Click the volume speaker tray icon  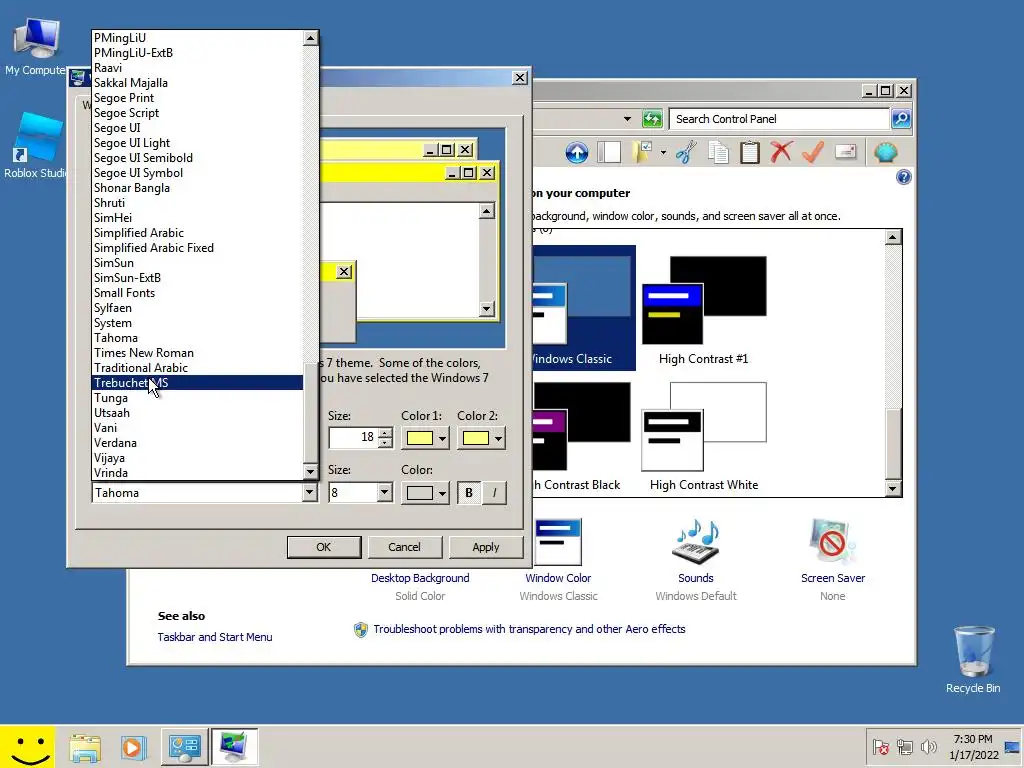(x=928, y=746)
